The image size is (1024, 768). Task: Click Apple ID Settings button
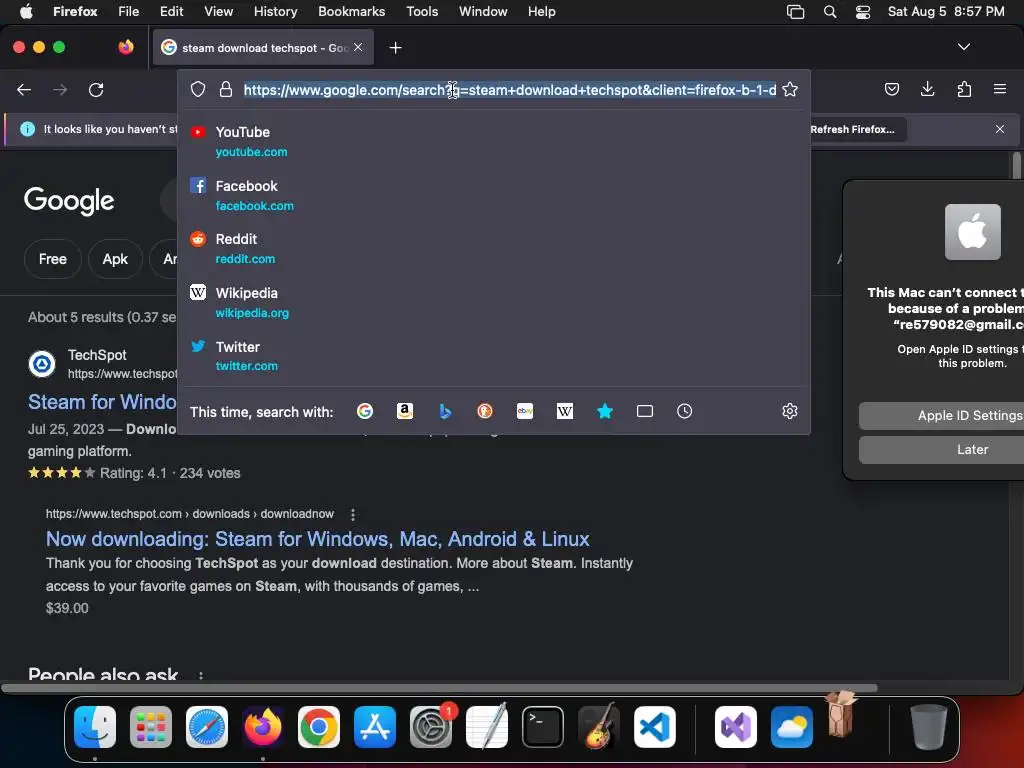(x=941, y=415)
